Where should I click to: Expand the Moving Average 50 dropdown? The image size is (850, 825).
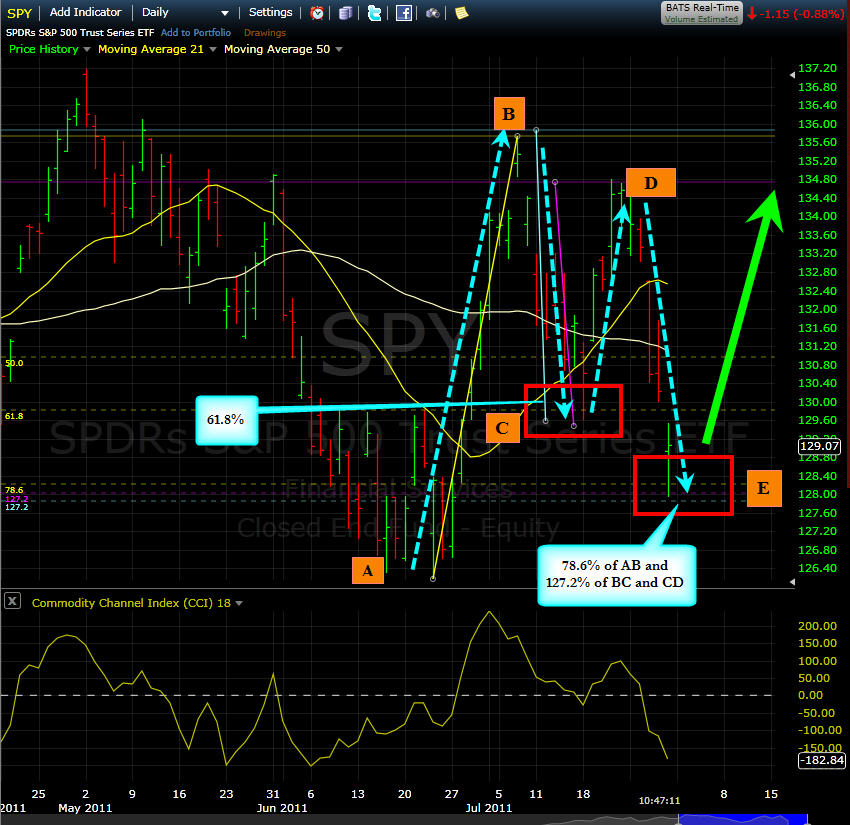[339, 49]
